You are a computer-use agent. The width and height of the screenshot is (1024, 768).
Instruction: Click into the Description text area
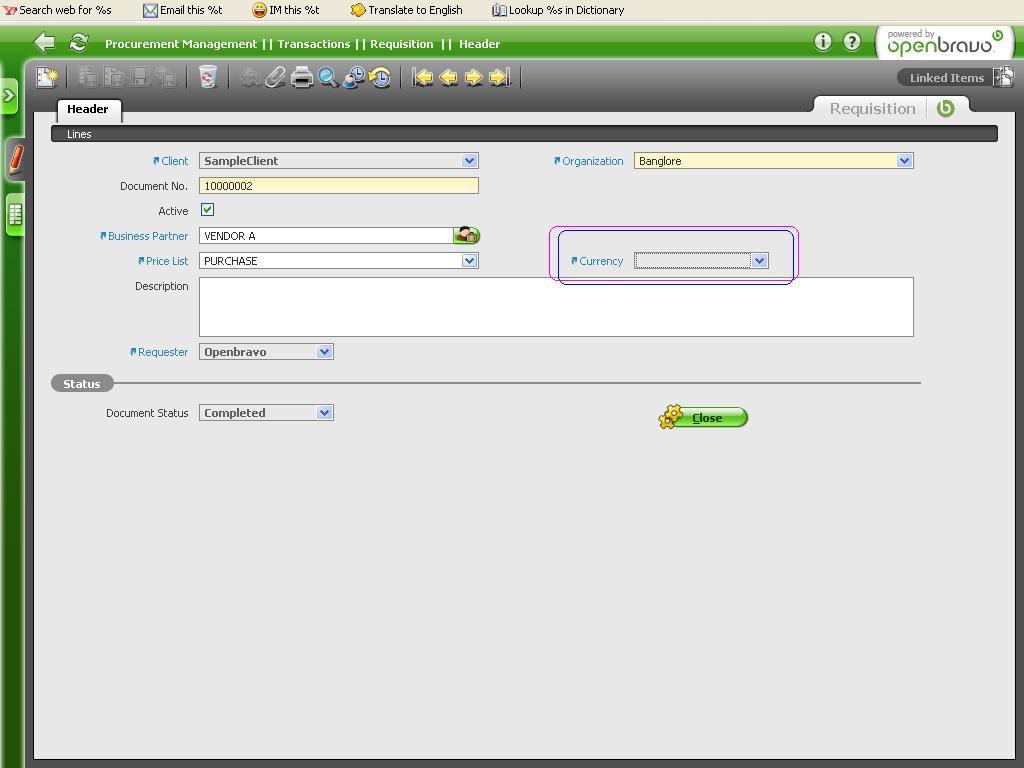pyautogui.click(x=555, y=307)
